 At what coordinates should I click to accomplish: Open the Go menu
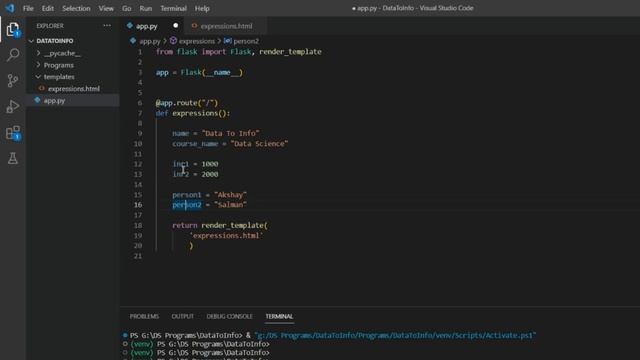[x=127, y=8]
